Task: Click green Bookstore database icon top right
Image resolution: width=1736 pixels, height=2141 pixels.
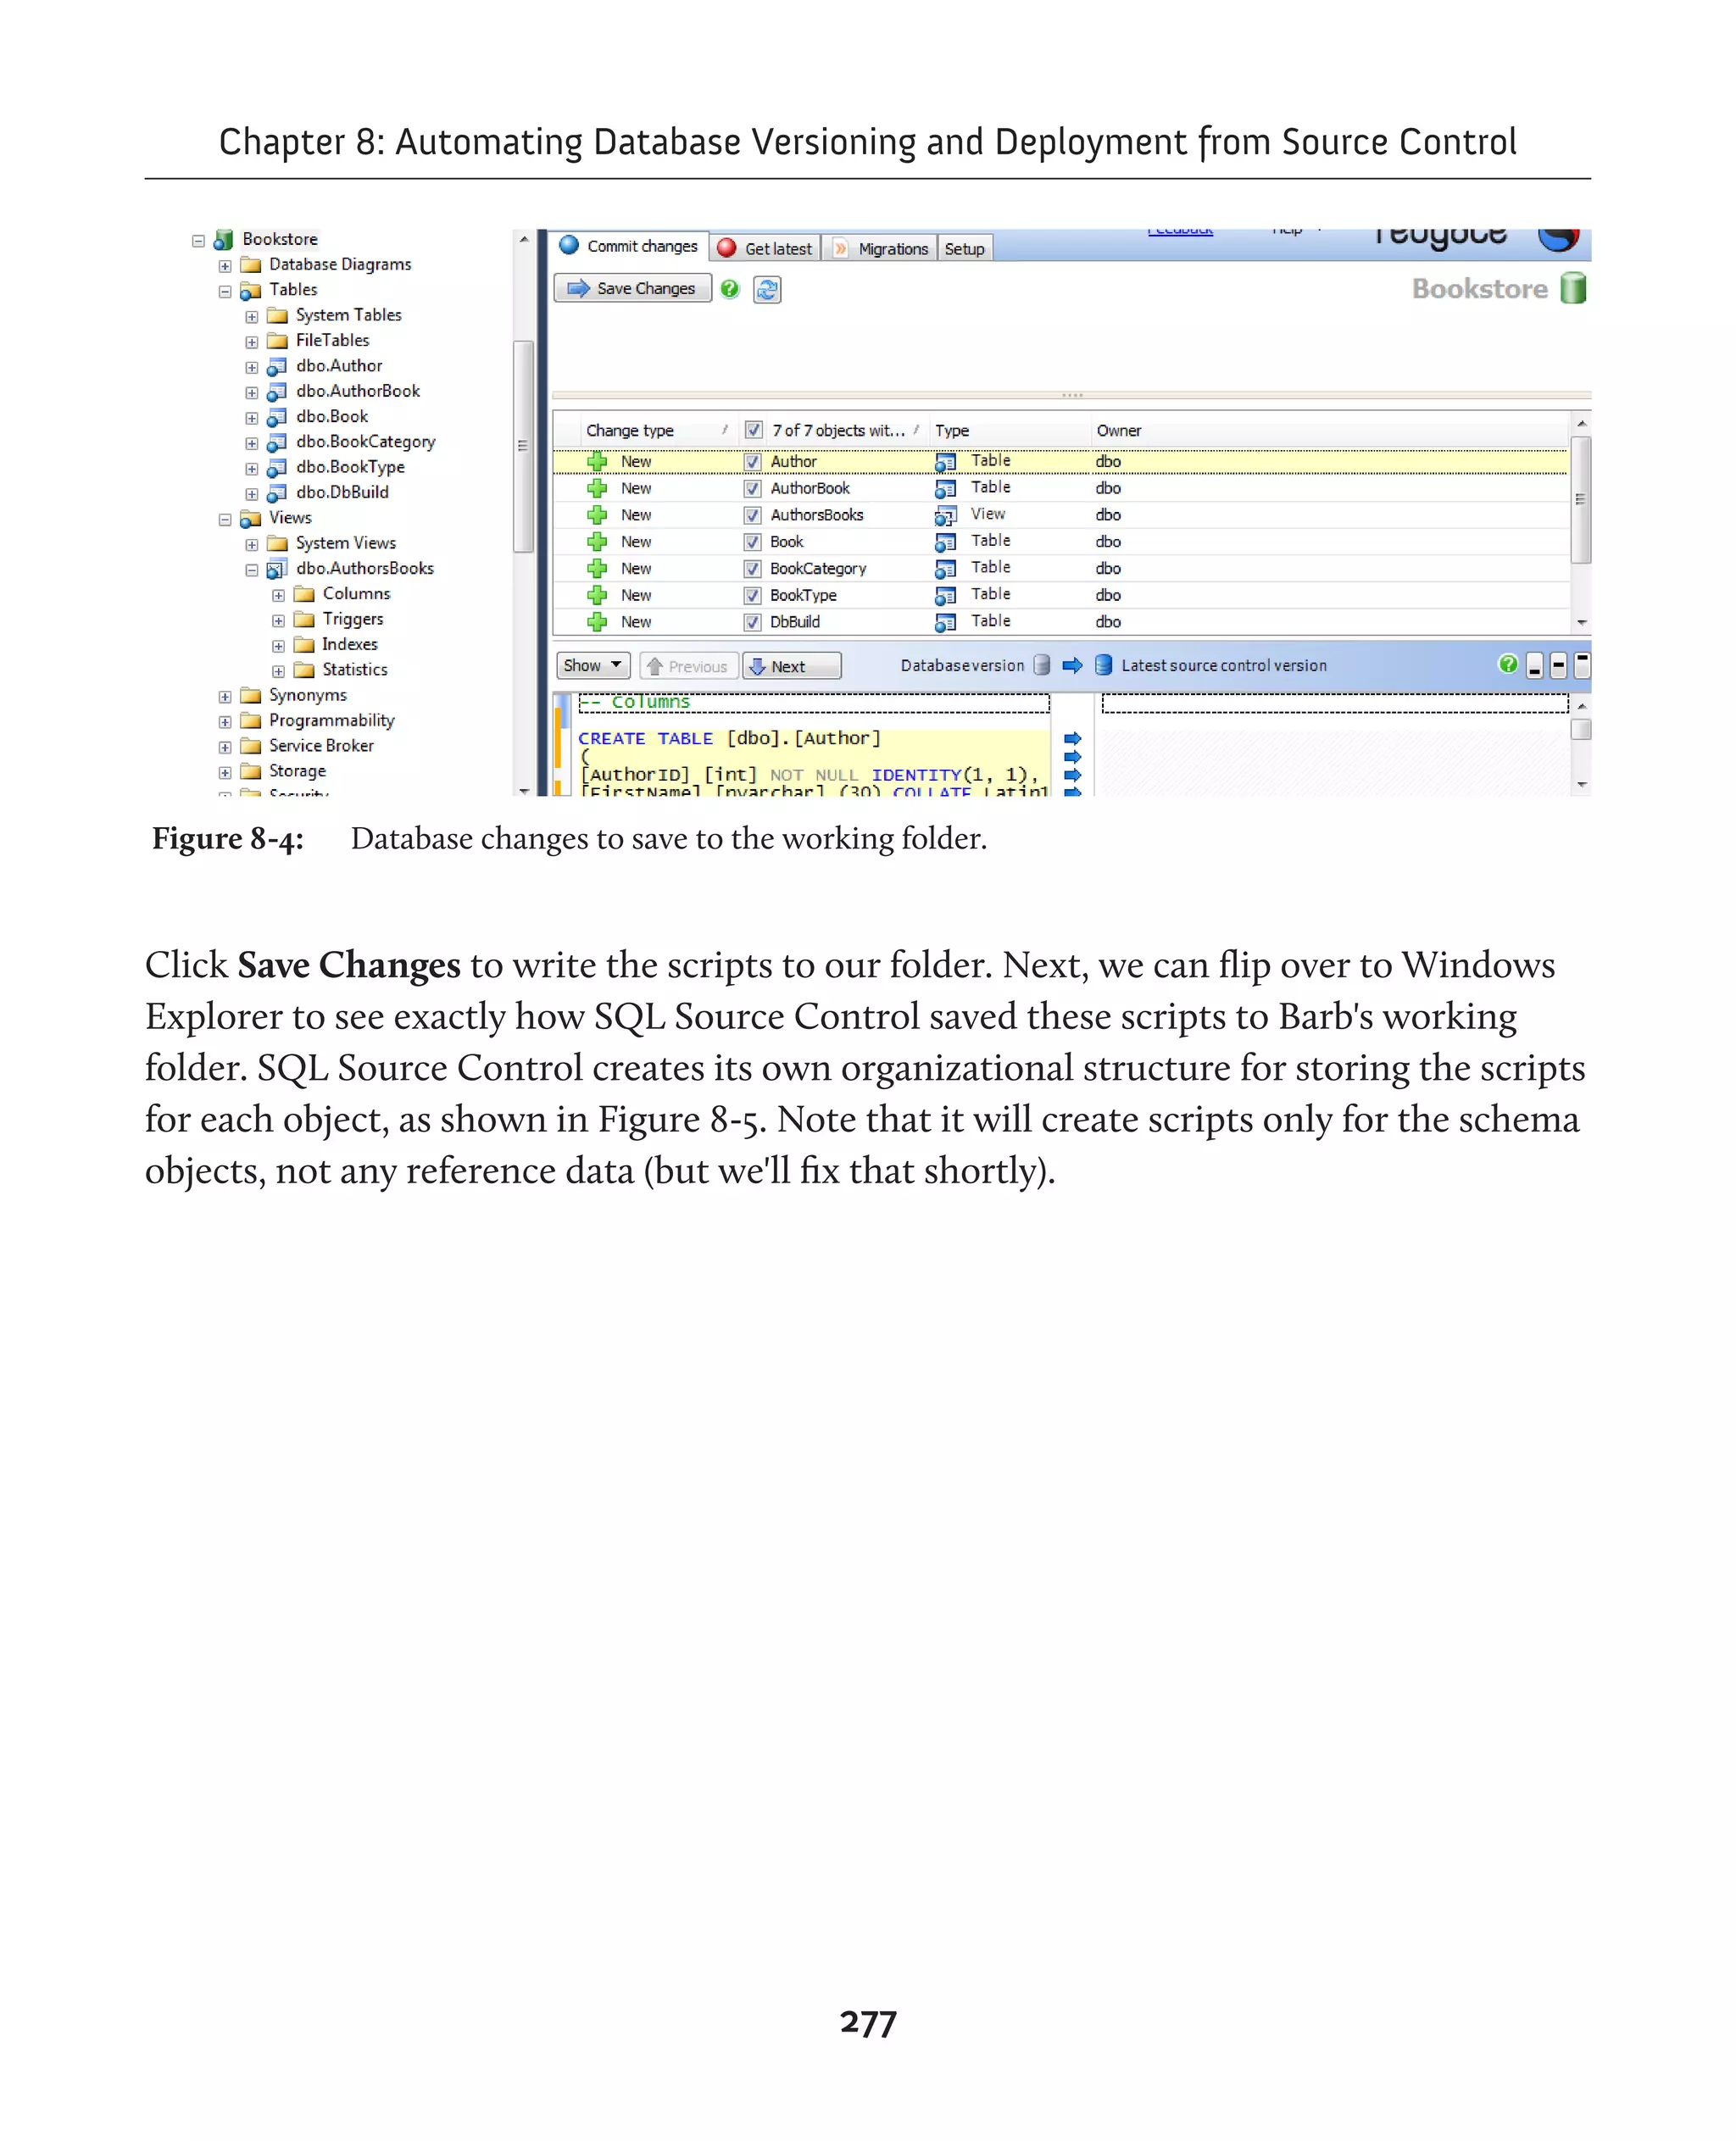Action: [x=1574, y=289]
